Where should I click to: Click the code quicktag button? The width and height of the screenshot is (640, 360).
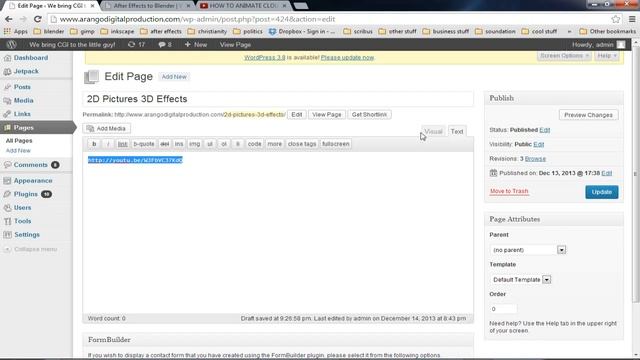coord(254,144)
